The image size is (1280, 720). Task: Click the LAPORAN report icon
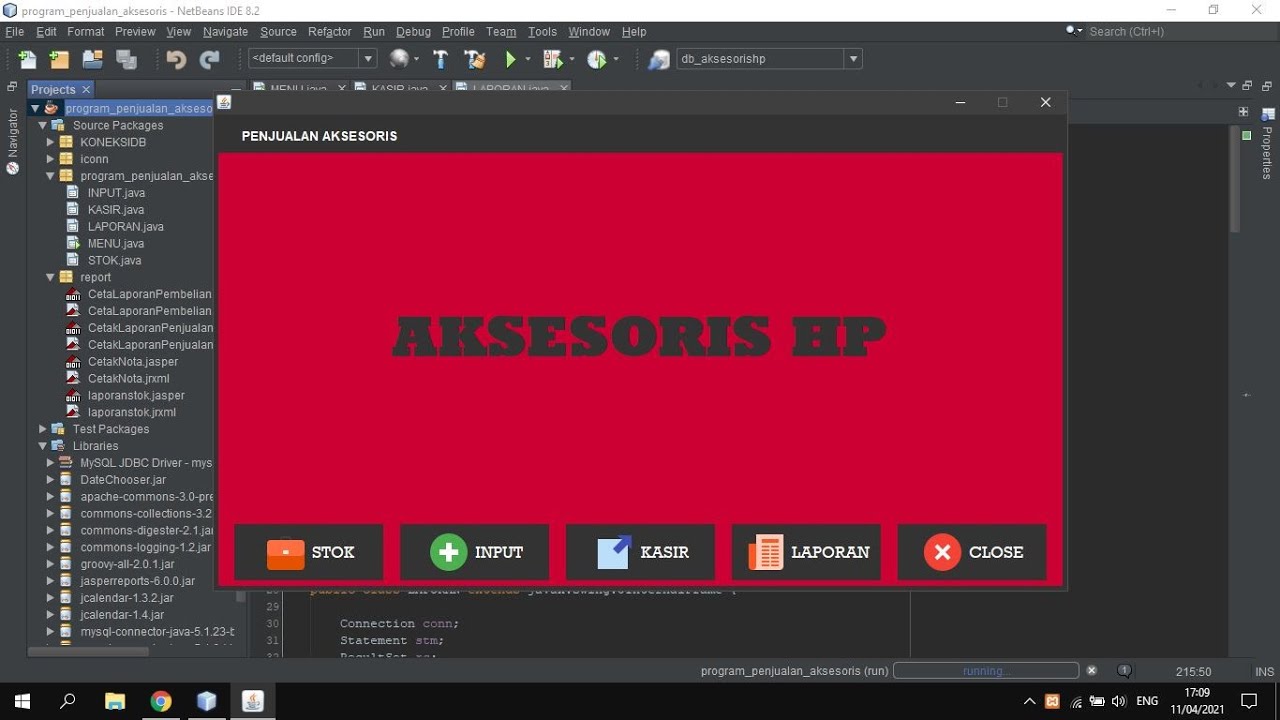(765, 552)
